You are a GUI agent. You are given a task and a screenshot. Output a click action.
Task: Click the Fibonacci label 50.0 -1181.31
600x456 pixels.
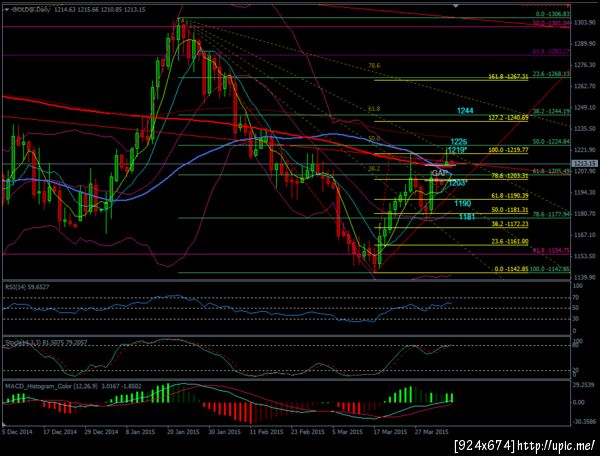click(x=510, y=210)
